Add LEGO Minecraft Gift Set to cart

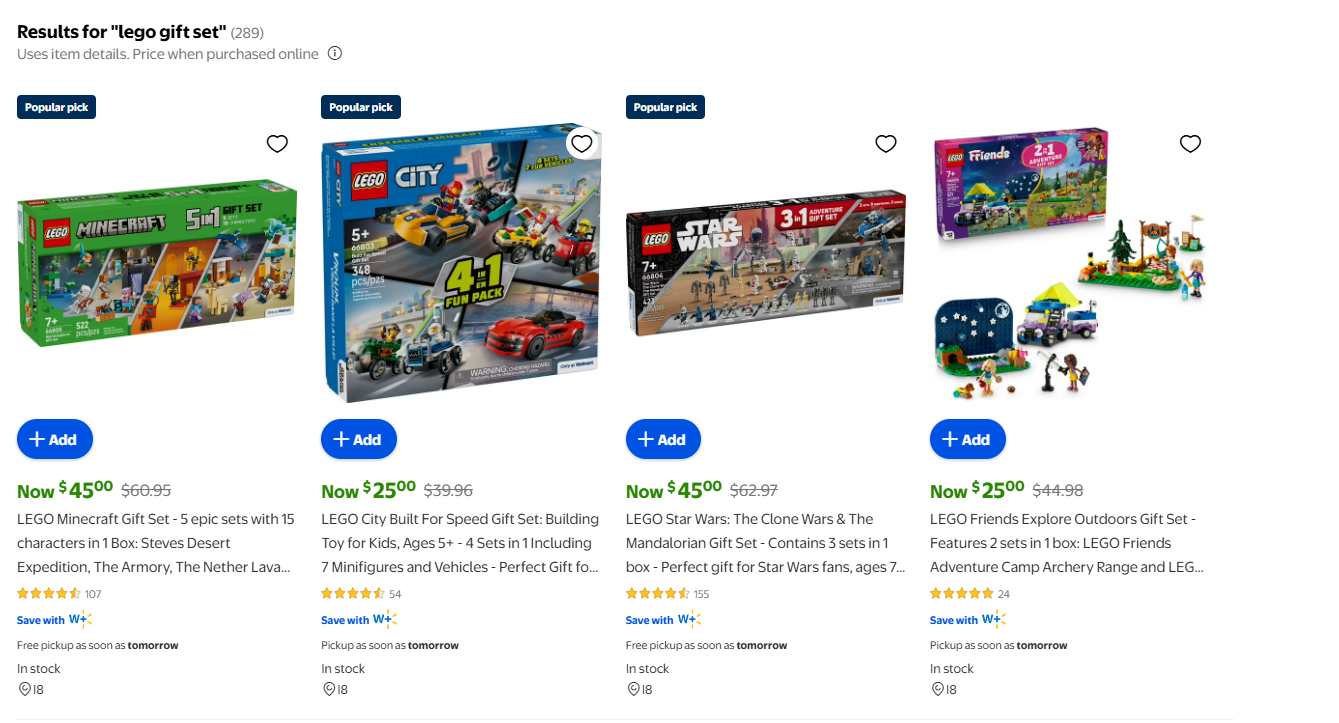click(55, 439)
